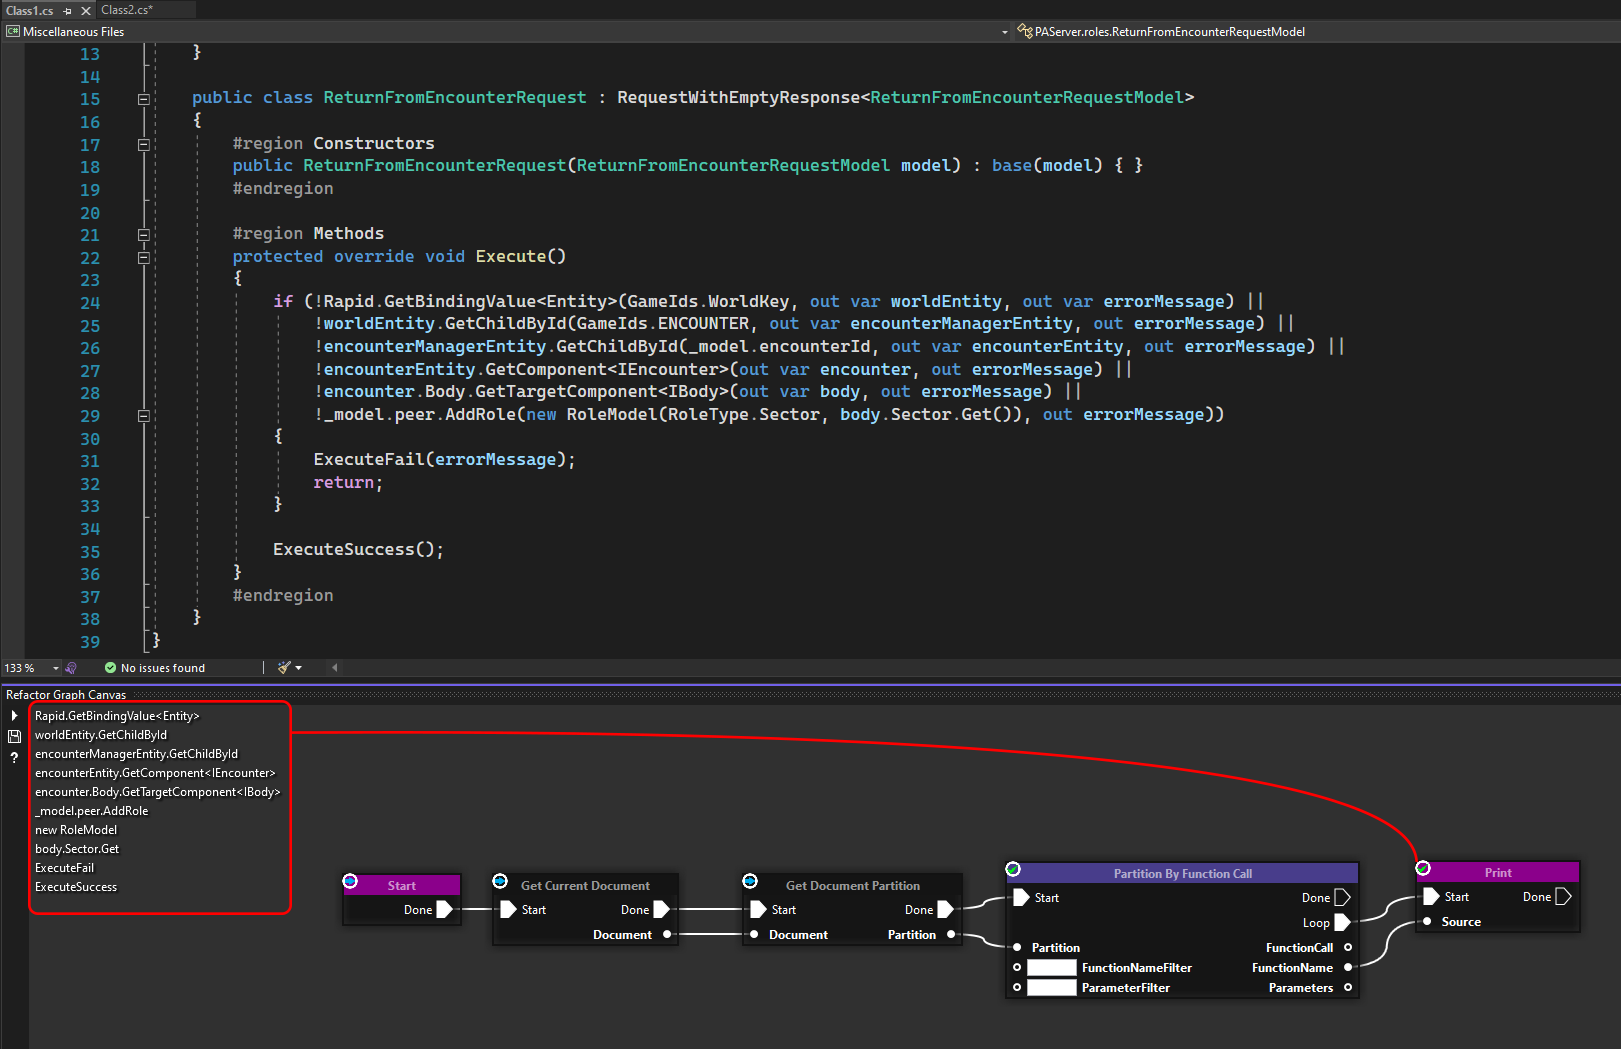1621x1049 pixels.
Task: Open the 133 % zoom dropdown
Action: tap(56, 668)
